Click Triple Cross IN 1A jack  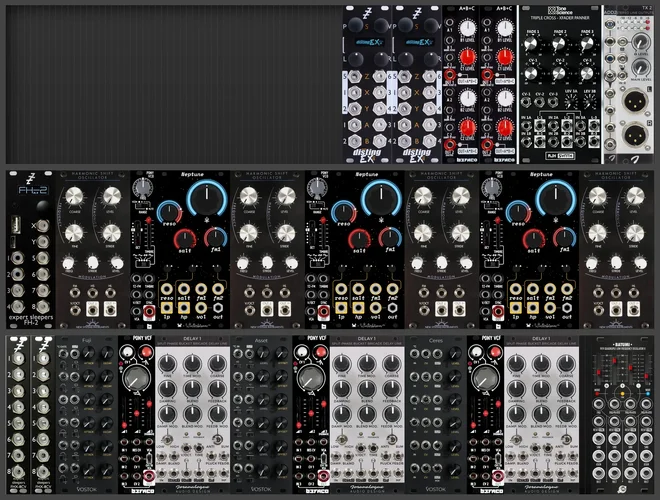[x=526, y=125]
